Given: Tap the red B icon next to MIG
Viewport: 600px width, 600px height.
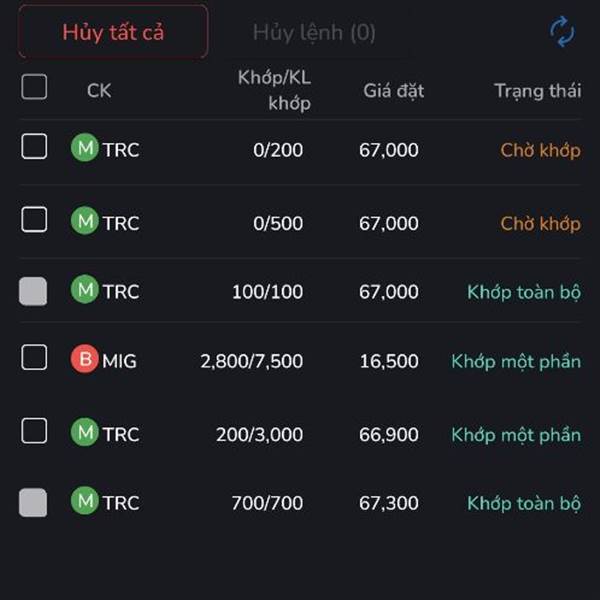Looking at the screenshot, I should click(x=85, y=359).
